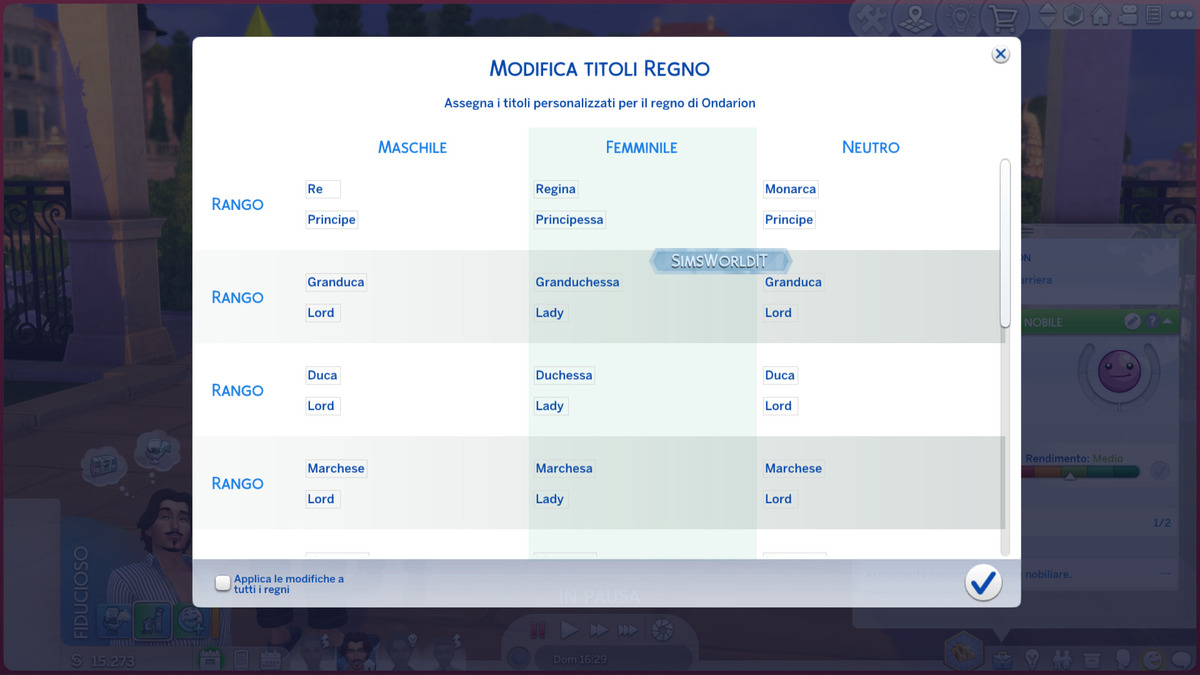Toggle the floor up/down arrows

(x=1048, y=16)
